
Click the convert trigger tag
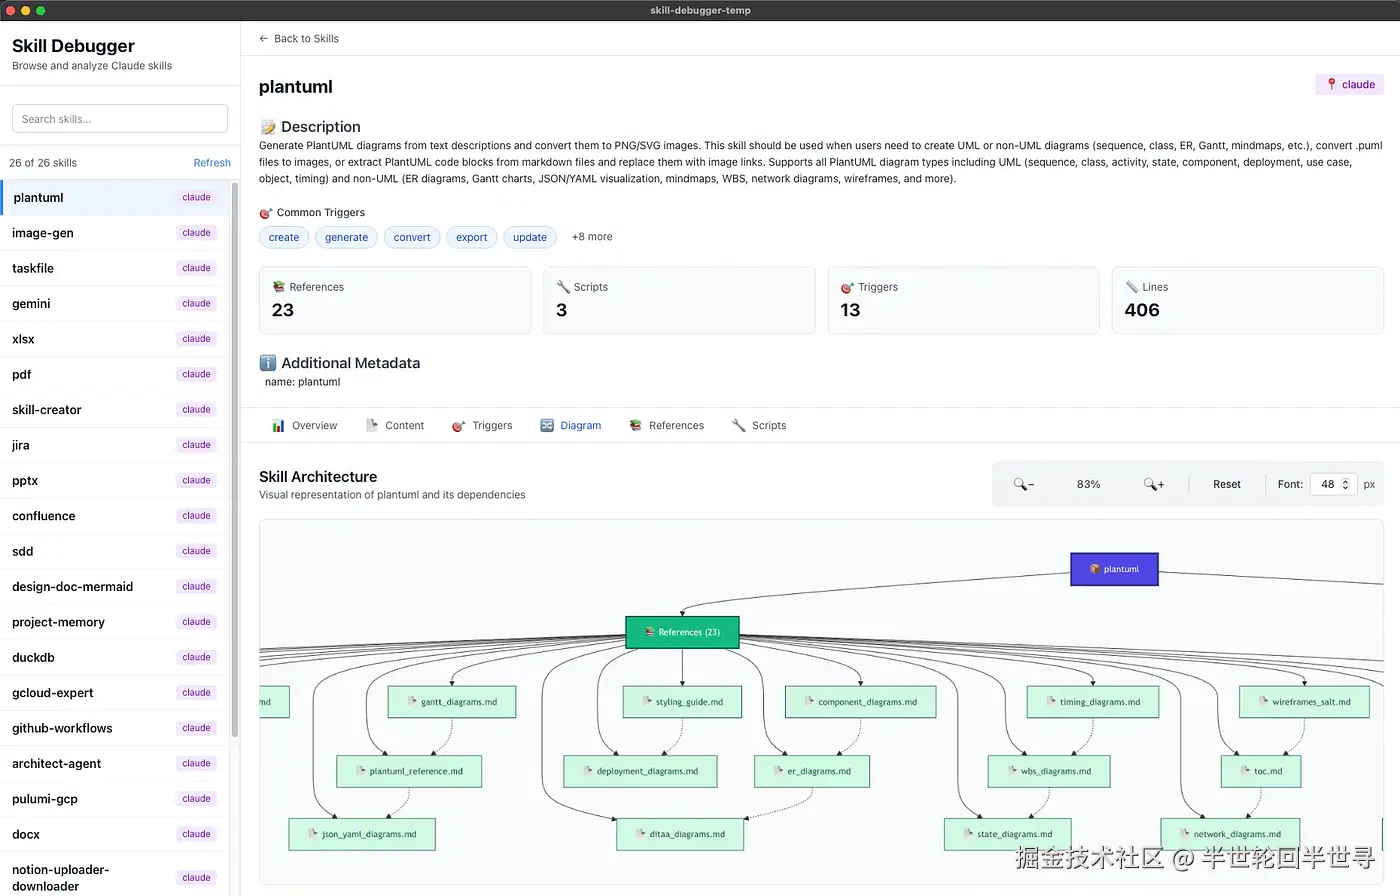(412, 237)
